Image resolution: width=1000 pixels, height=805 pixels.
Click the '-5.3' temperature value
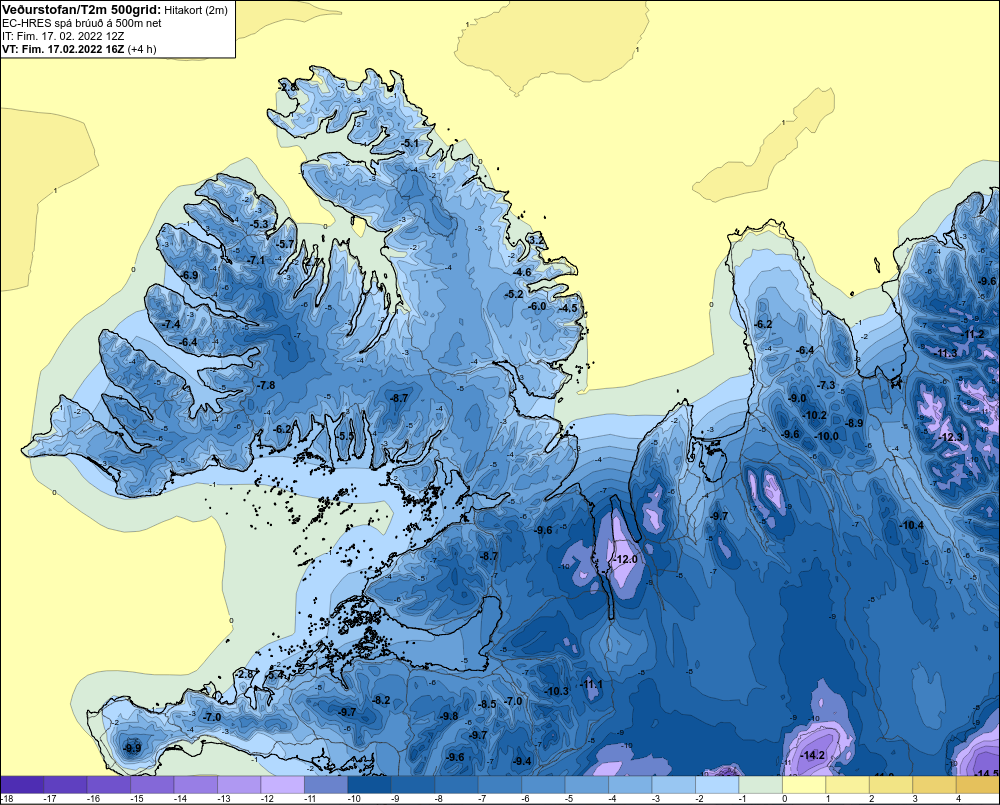[x=260, y=224]
